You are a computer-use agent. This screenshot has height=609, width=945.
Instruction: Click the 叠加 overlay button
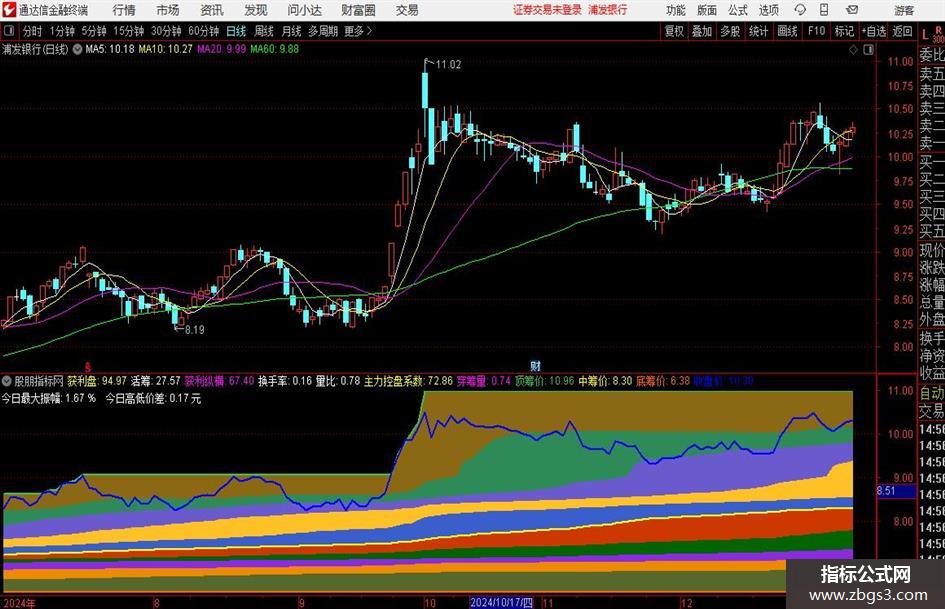pos(702,31)
